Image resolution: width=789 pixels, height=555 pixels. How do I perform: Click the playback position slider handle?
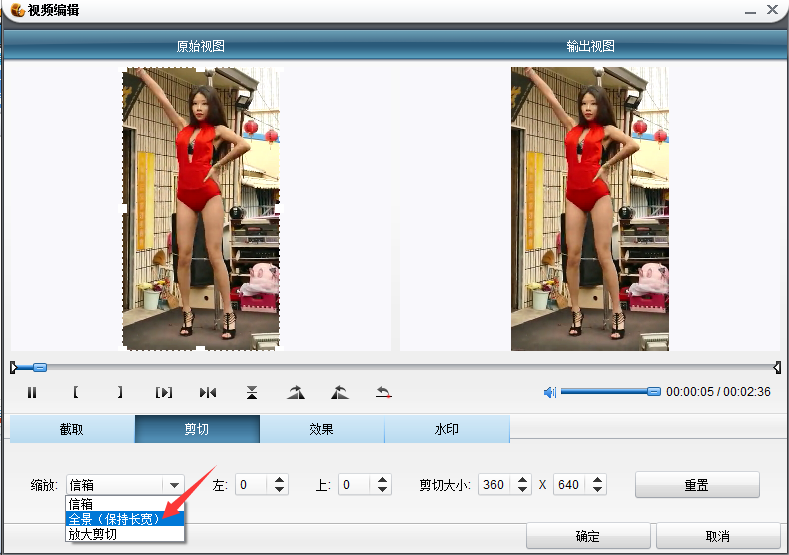40,367
